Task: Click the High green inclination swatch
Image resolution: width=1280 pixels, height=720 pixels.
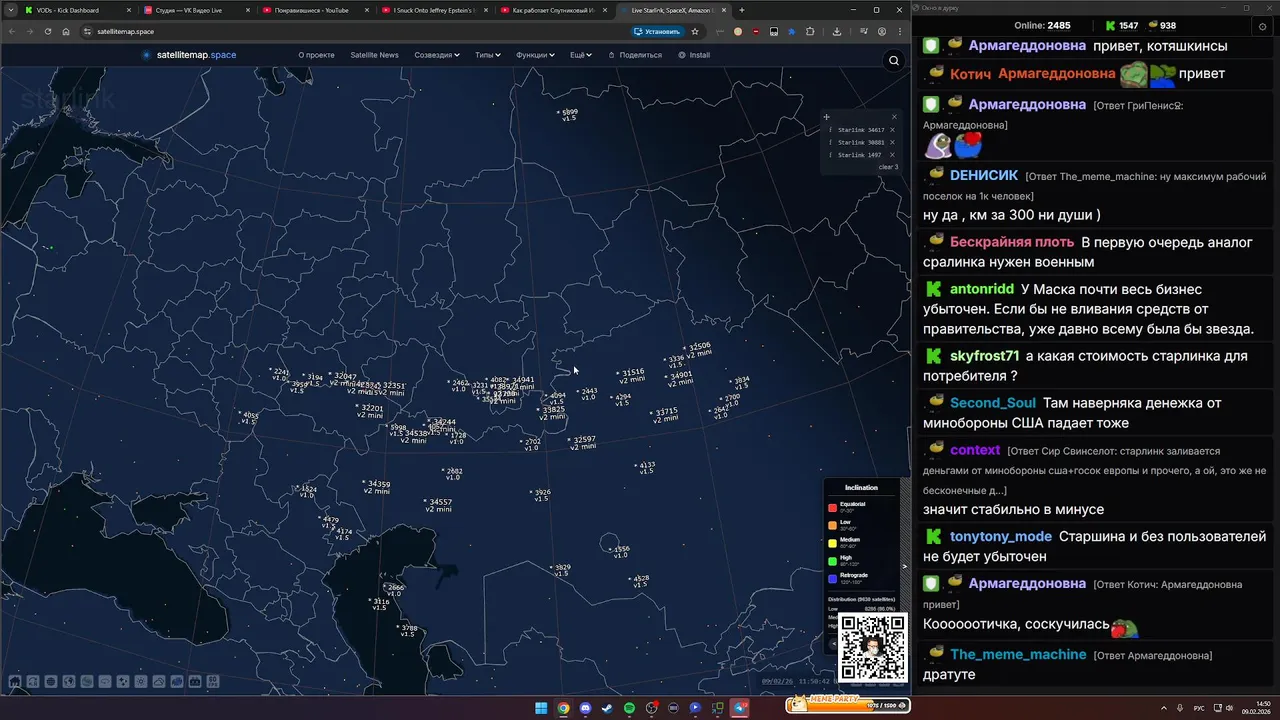Action: 832,561
